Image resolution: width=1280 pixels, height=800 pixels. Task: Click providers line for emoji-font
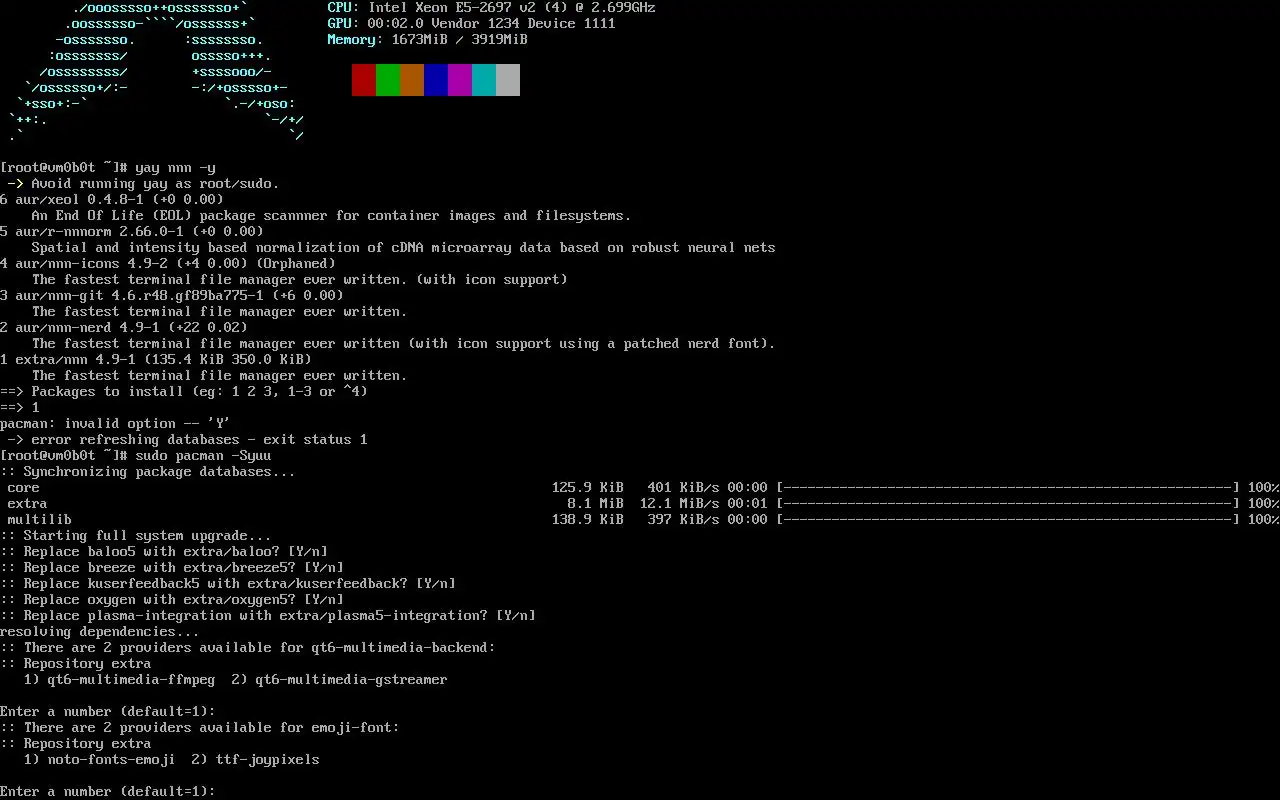click(200, 728)
